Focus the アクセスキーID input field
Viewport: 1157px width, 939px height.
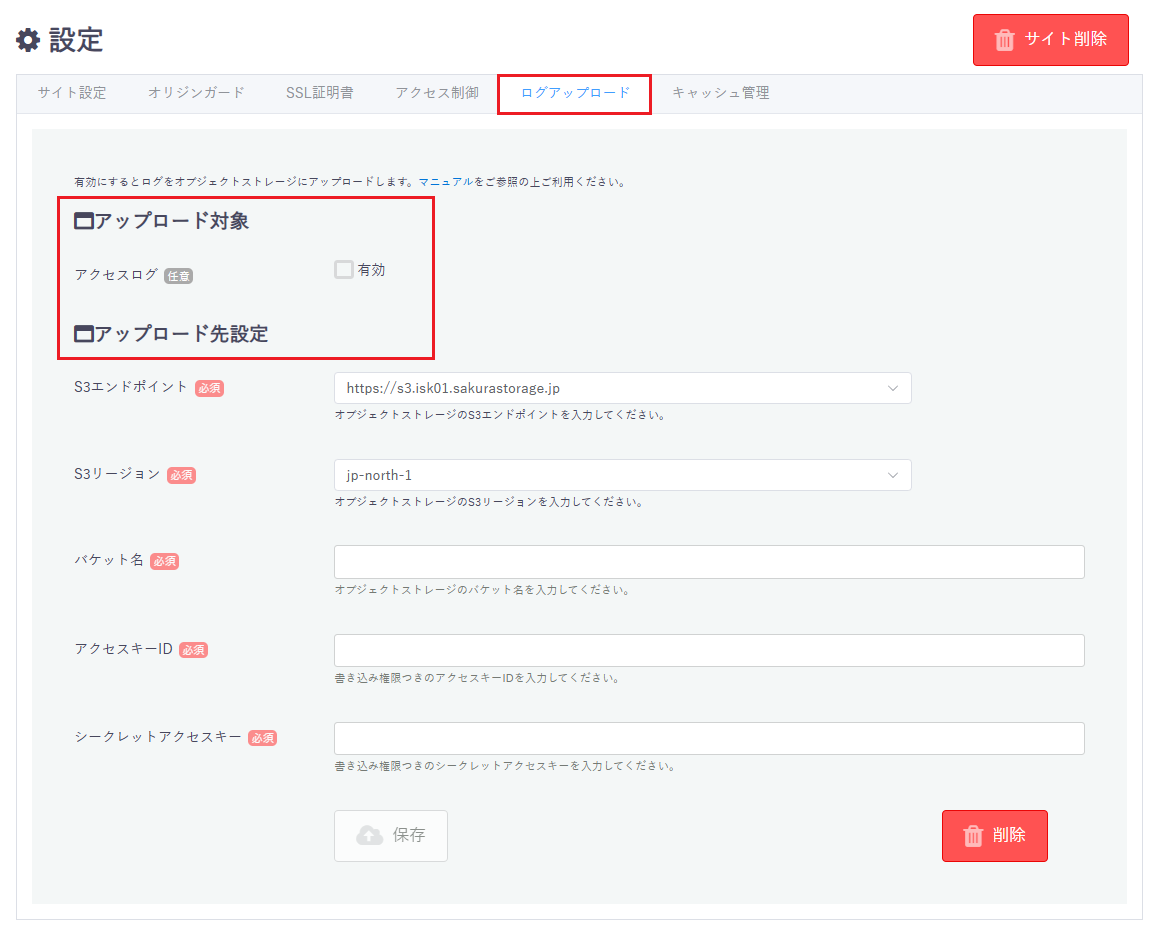tap(708, 651)
